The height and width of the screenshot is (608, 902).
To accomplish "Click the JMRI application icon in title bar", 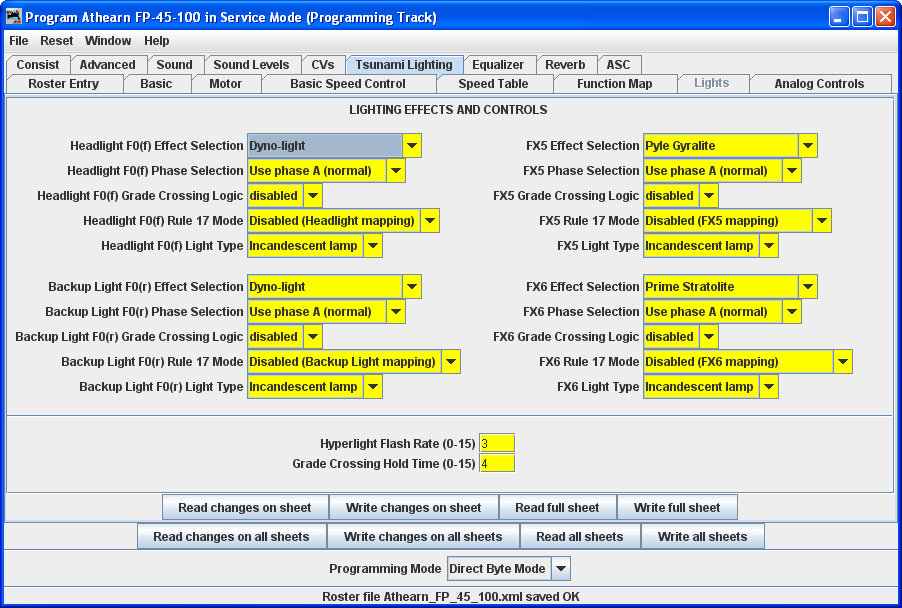I will click(x=13, y=17).
